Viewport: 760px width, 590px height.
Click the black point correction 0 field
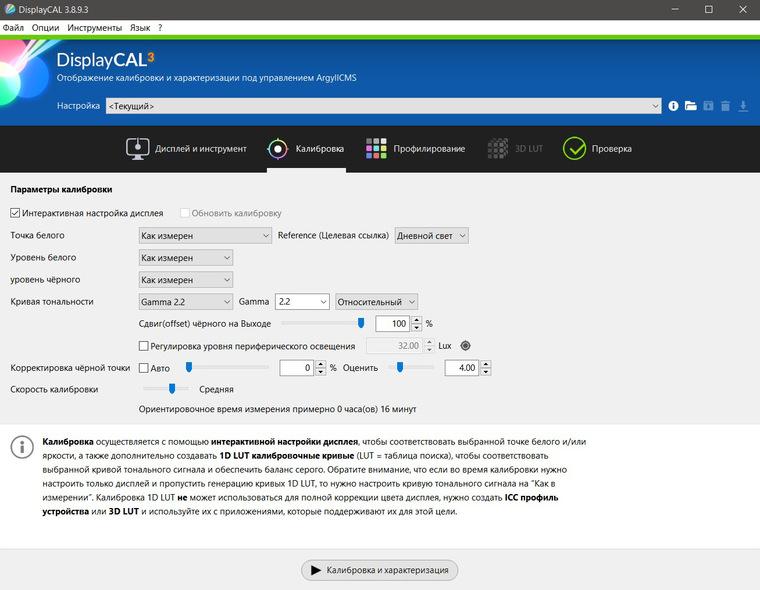coord(297,368)
